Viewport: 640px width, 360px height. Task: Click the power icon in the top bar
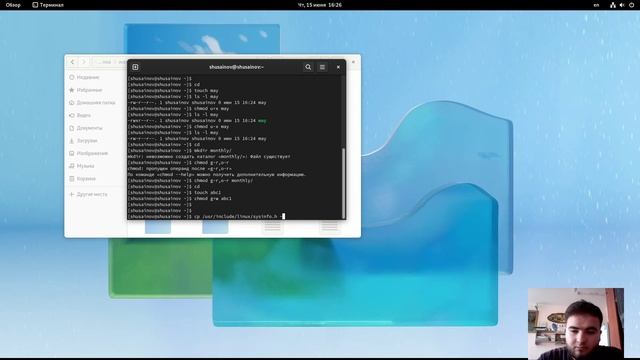[x=631, y=5]
